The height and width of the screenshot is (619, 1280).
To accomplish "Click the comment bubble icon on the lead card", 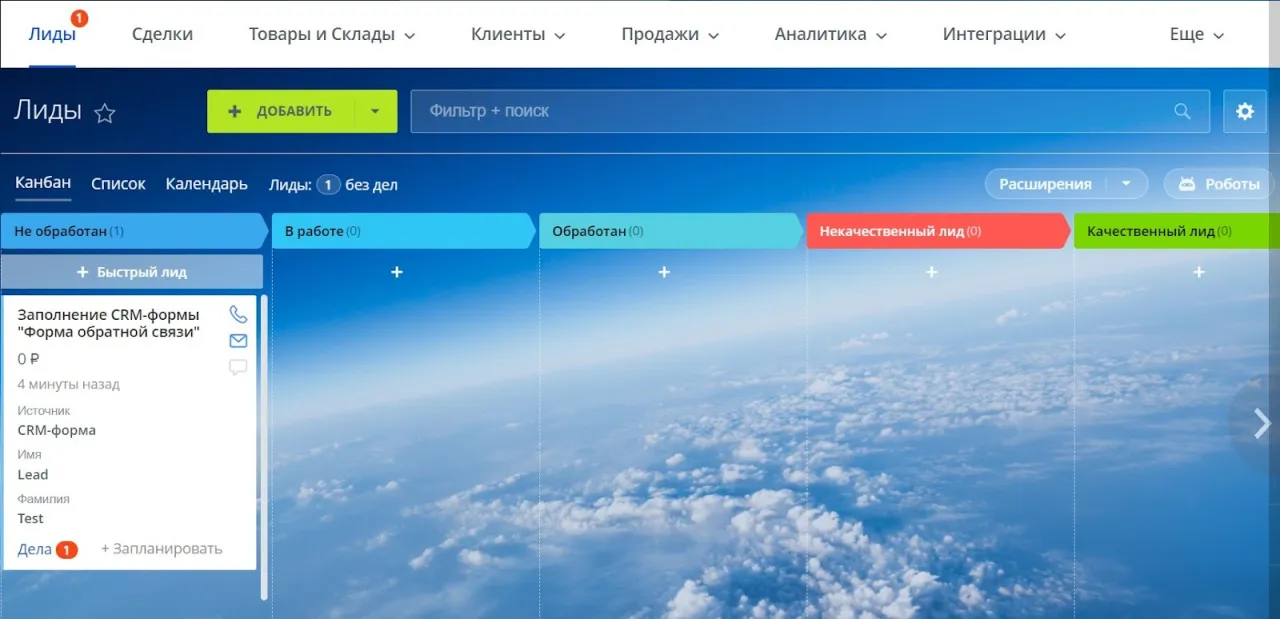I will [238, 366].
